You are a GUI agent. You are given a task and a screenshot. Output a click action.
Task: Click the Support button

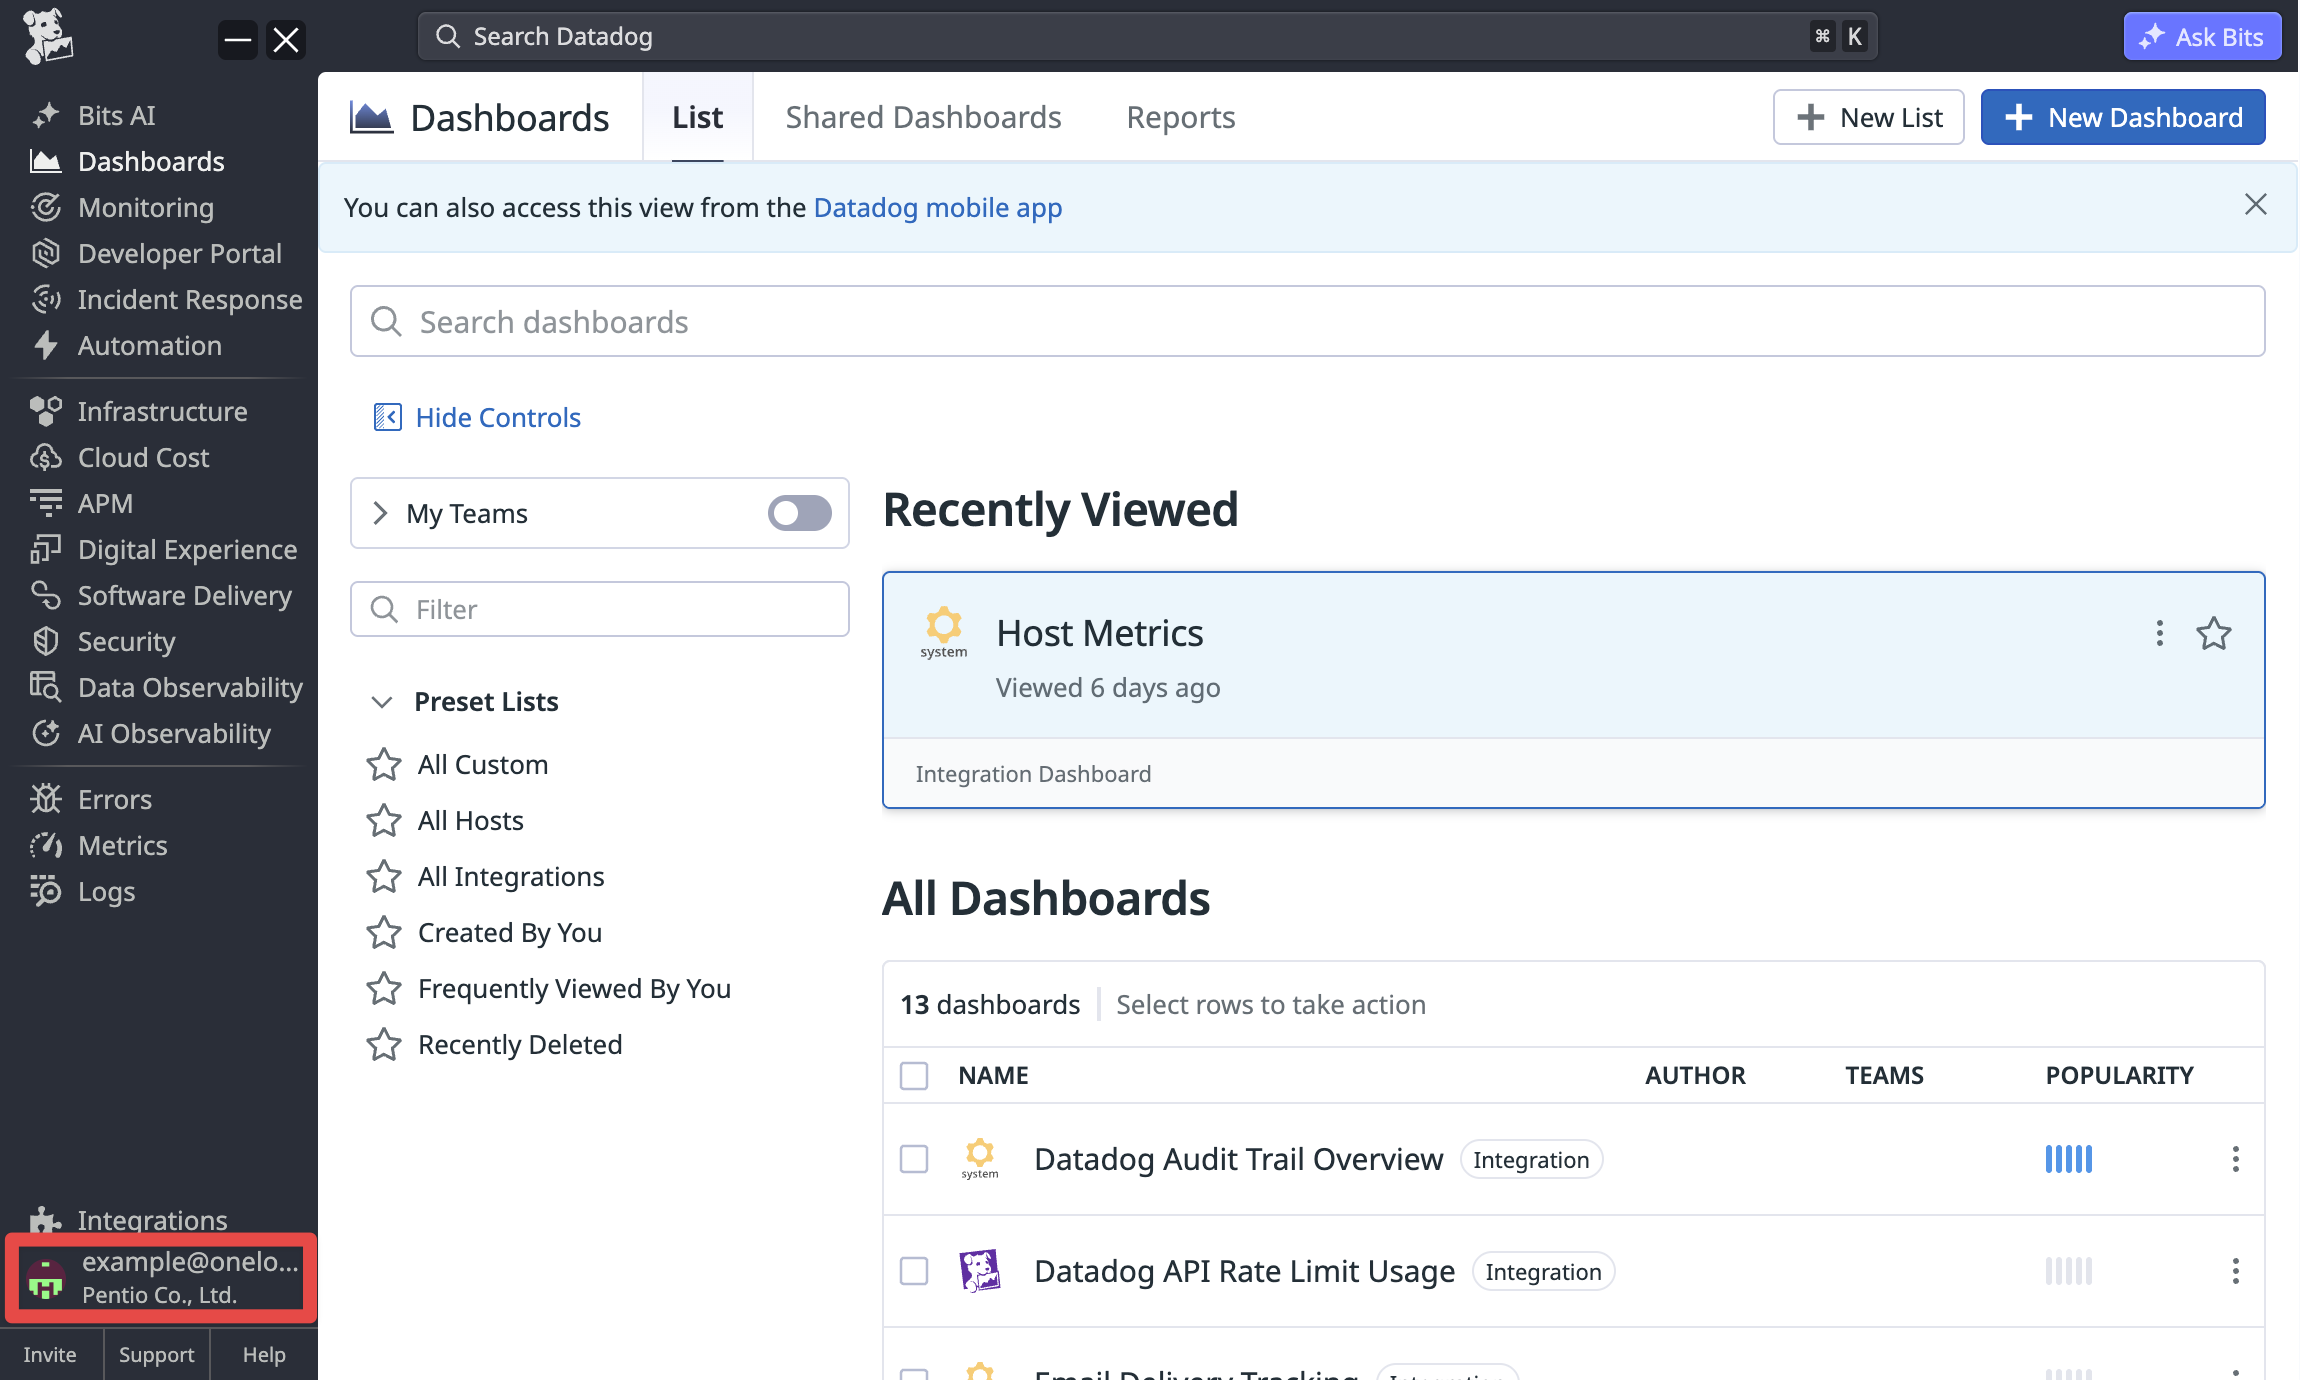tap(156, 1354)
